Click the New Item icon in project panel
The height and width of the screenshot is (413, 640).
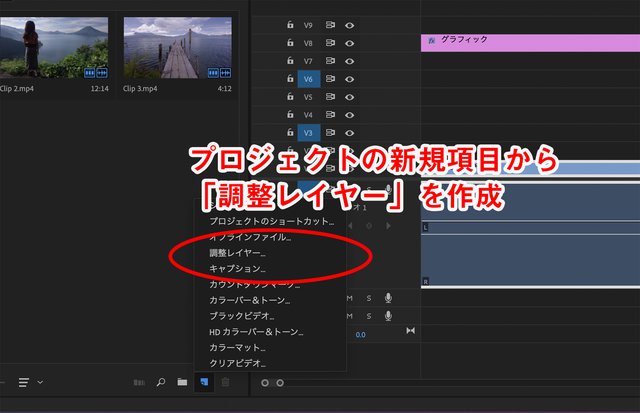(205, 382)
